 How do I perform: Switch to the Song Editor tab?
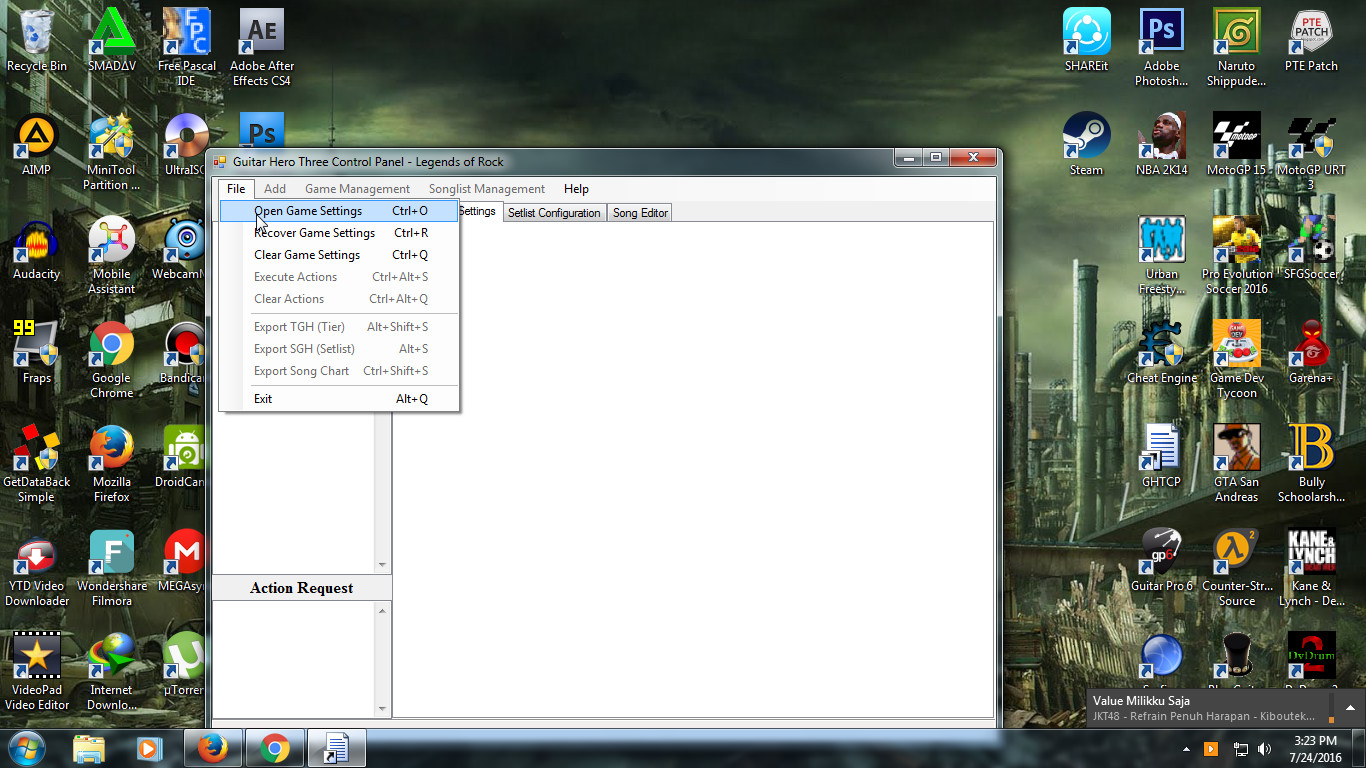click(x=640, y=213)
